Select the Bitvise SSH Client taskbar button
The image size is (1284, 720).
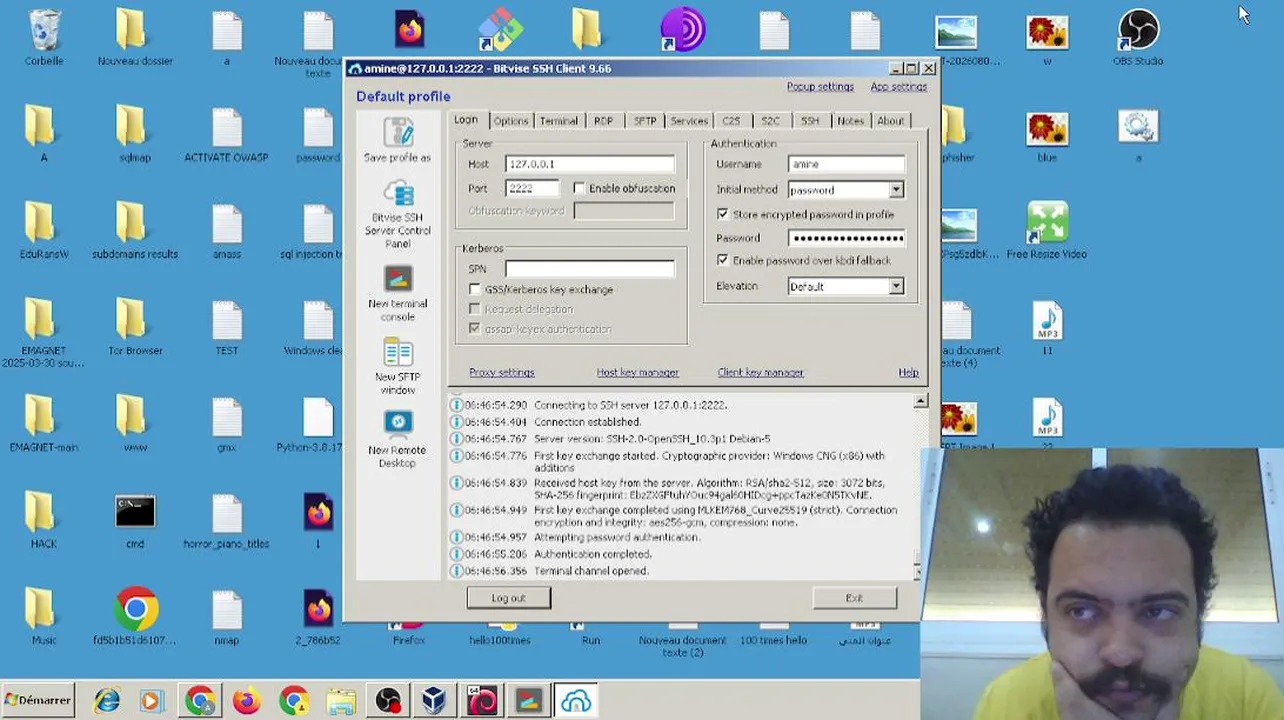click(576, 701)
